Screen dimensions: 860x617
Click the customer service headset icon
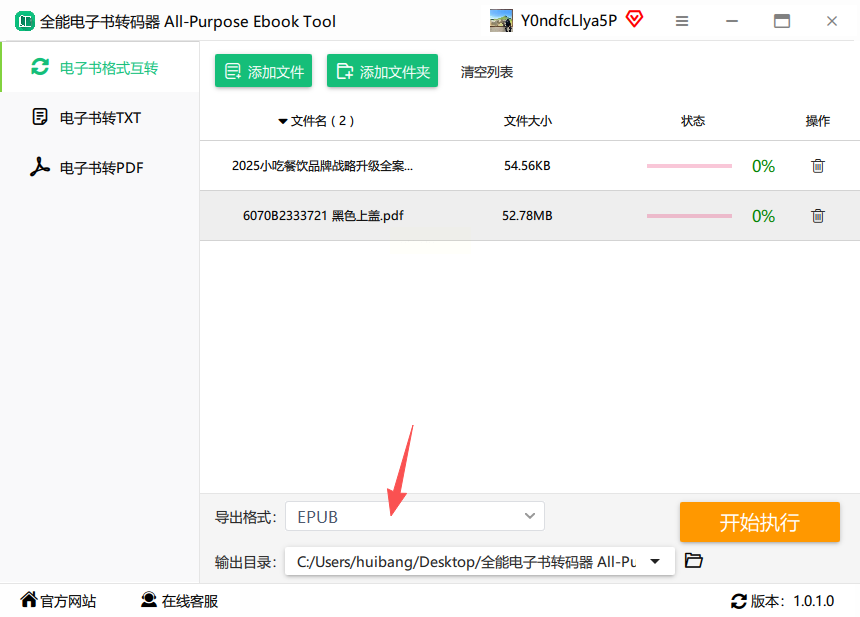[x=149, y=599]
